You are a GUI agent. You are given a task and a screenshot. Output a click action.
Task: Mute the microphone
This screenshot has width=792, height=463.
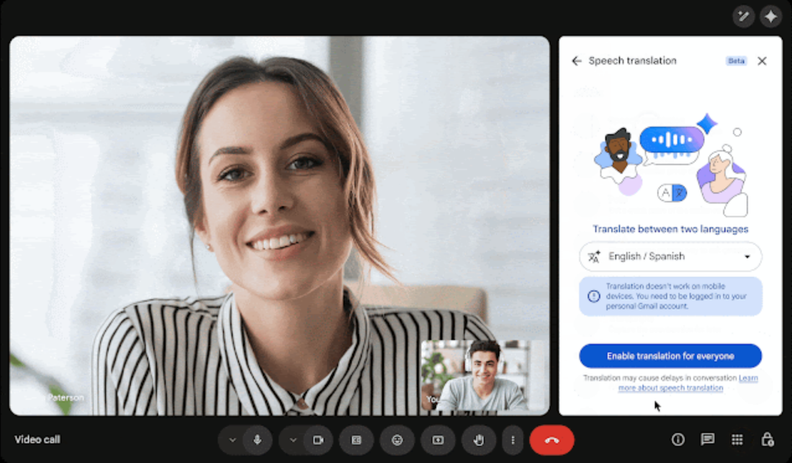coord(257,440)
